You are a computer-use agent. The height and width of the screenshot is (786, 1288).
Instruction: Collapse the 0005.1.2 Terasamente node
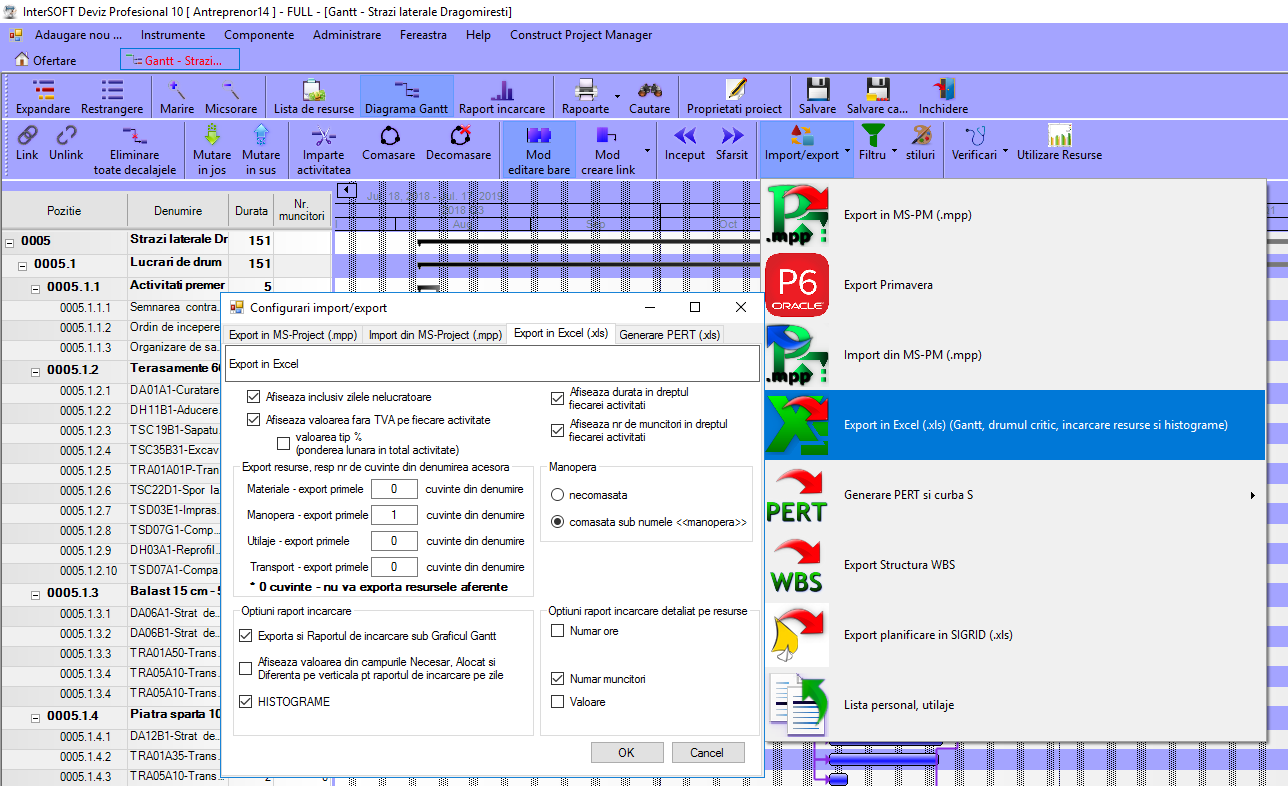pos(36,371)
